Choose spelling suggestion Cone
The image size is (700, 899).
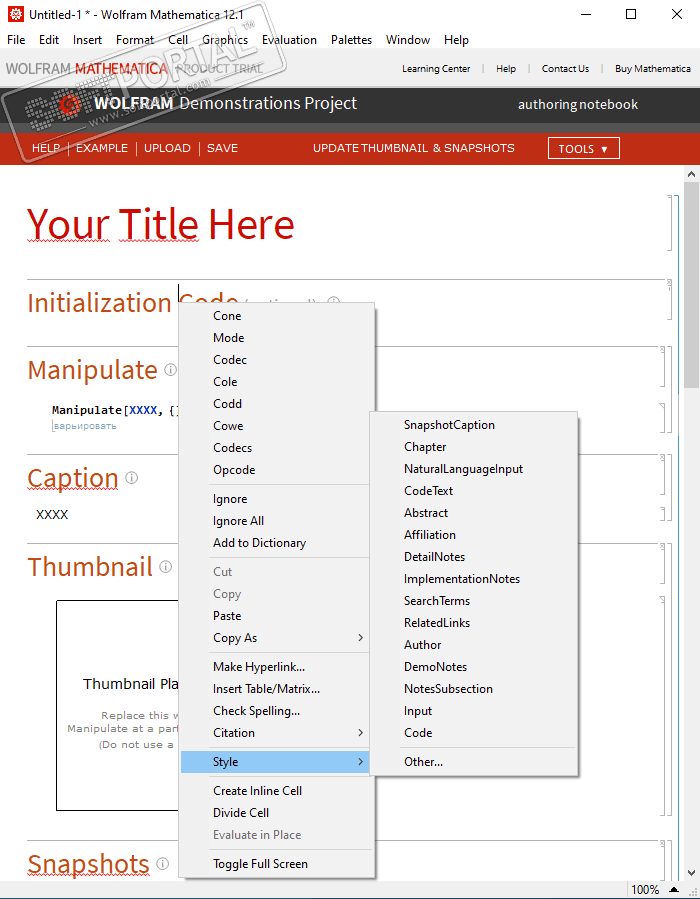[277, 316]
